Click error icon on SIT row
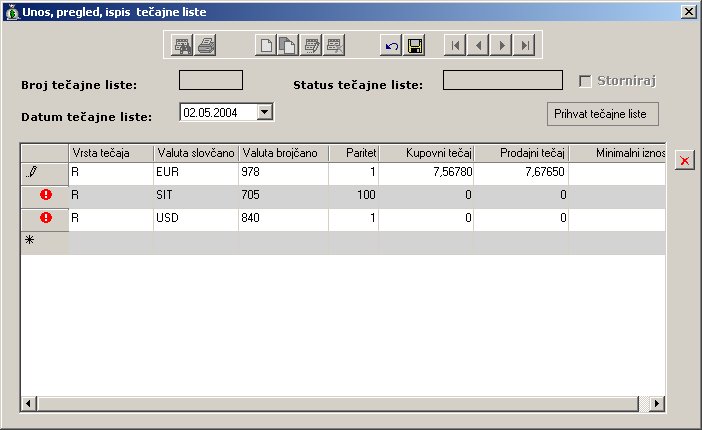 (x=46, y=194)
